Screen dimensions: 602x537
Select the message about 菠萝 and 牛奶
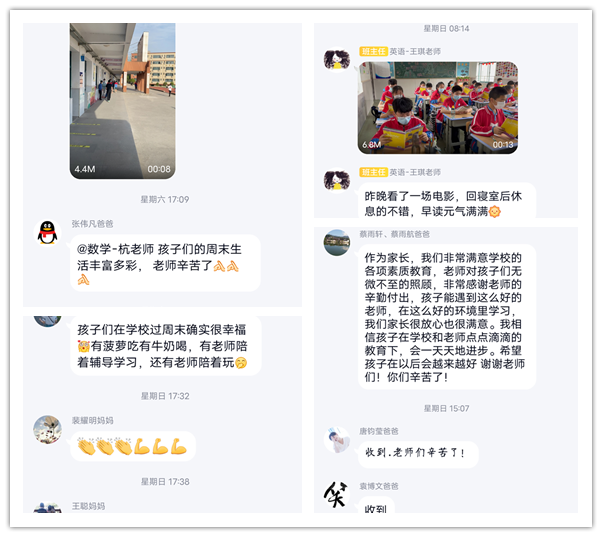(x=165, y=345)
